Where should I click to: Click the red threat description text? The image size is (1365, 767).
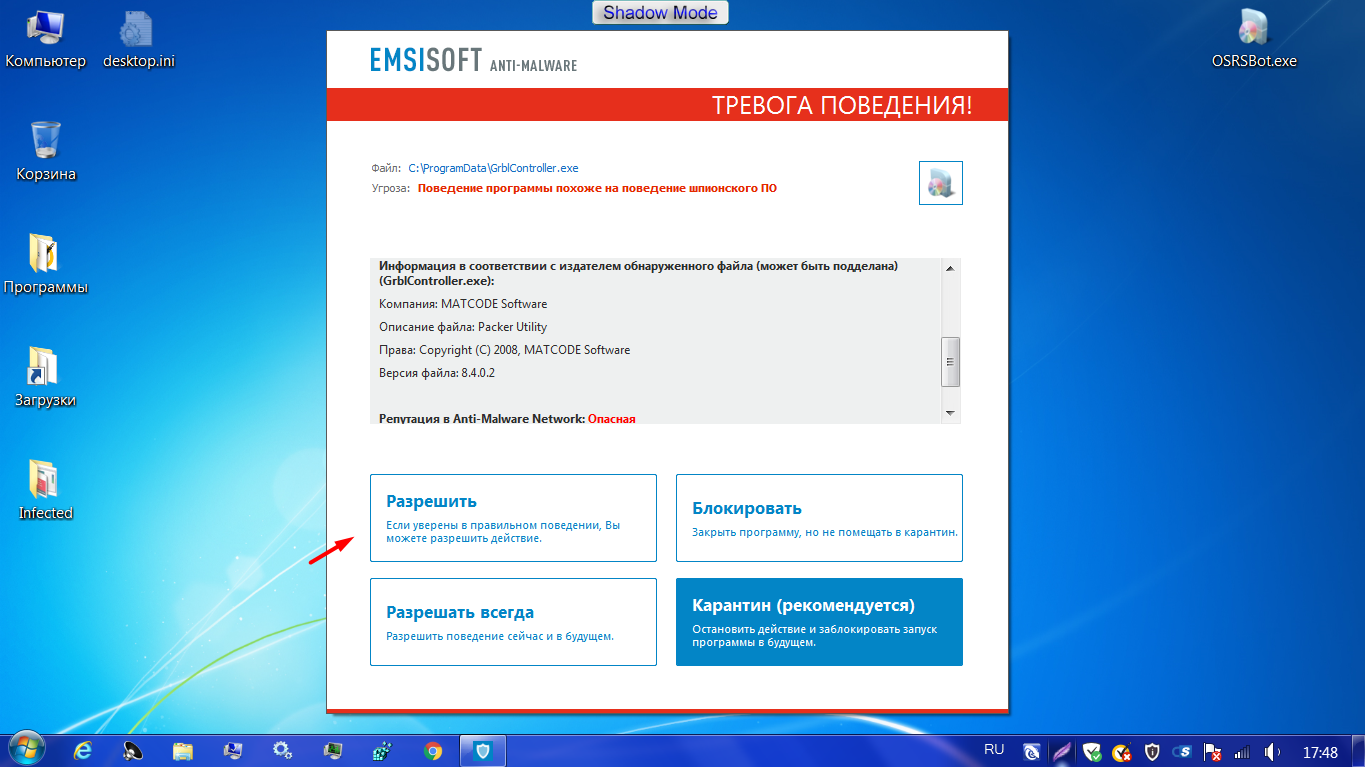[597, 188]
